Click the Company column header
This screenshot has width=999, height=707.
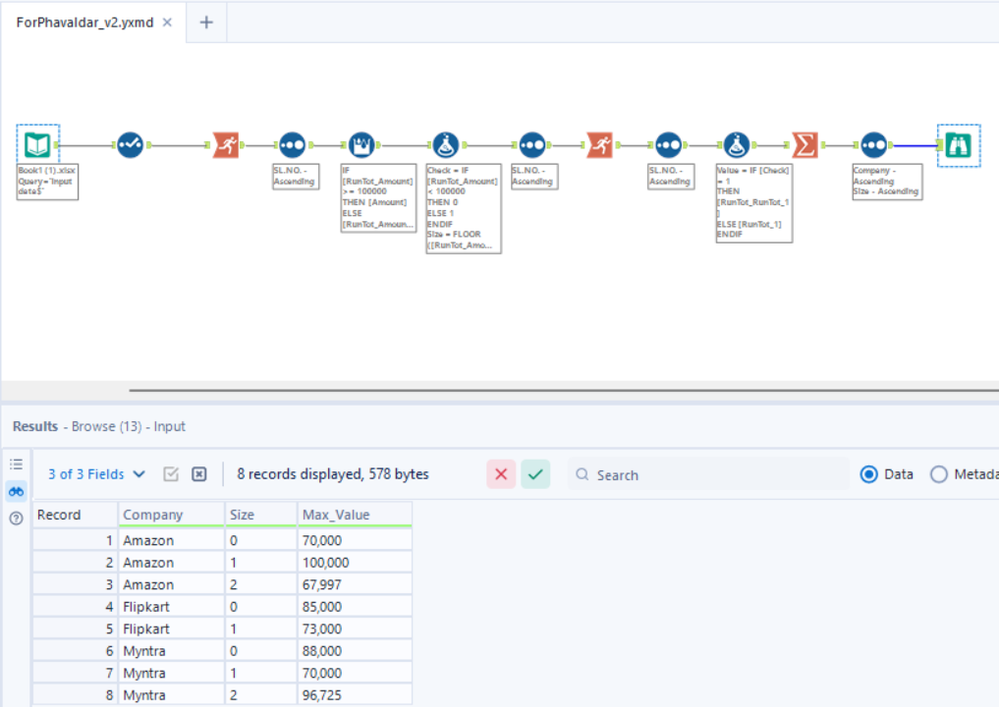pyautogui.click(x=171, y=515)
